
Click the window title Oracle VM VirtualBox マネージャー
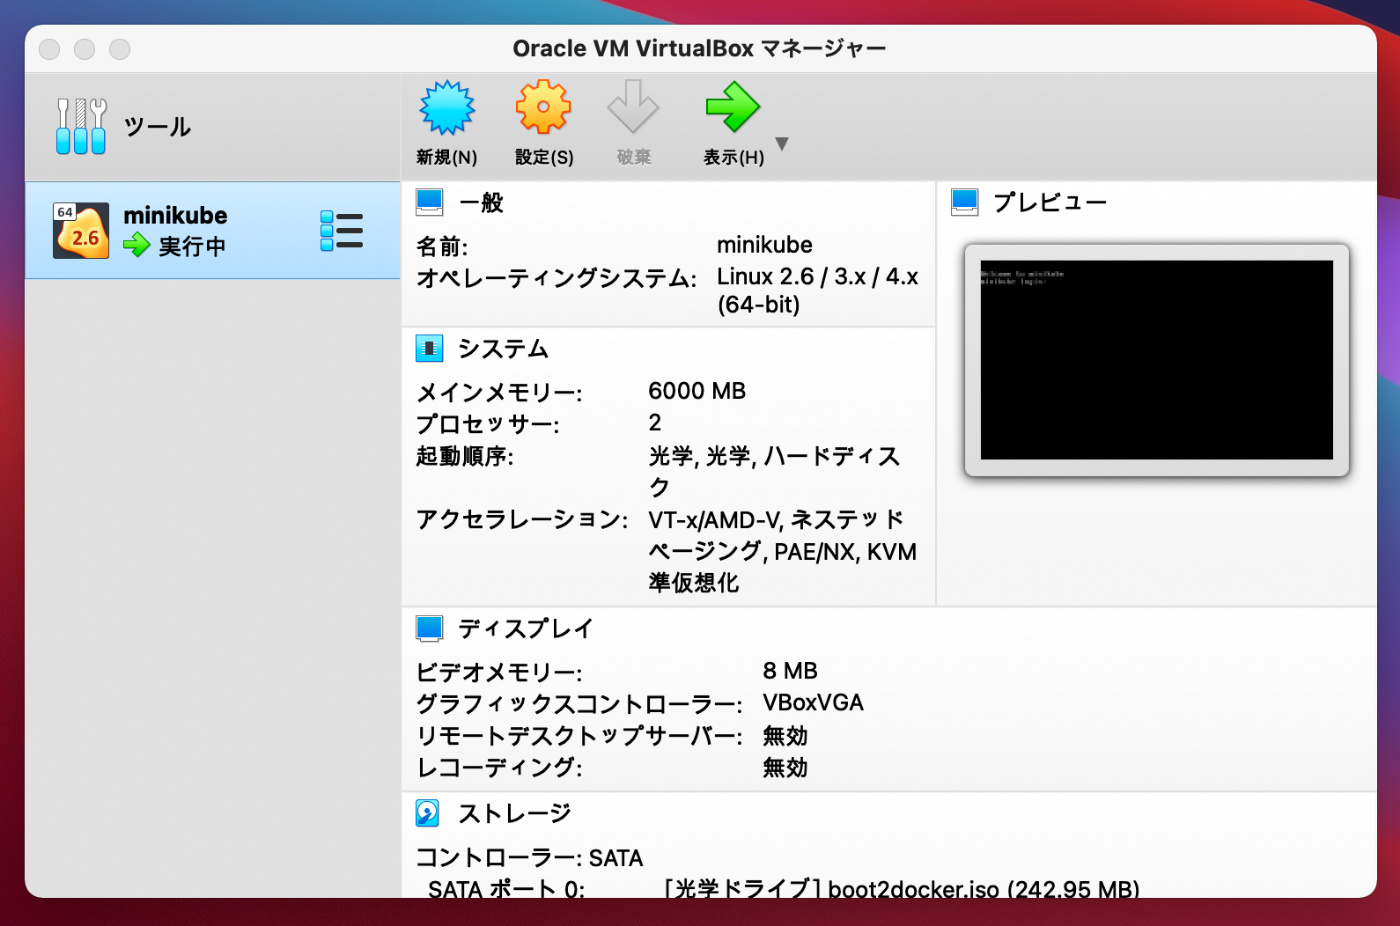(x=699, y=48)
